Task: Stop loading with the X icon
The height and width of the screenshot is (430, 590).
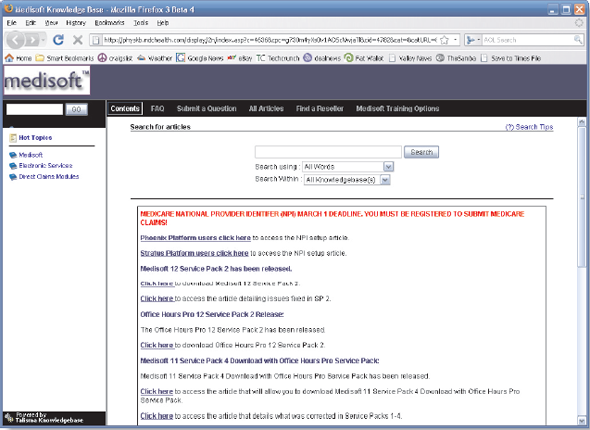Action: pyautogui.click(x=78, y=40)
